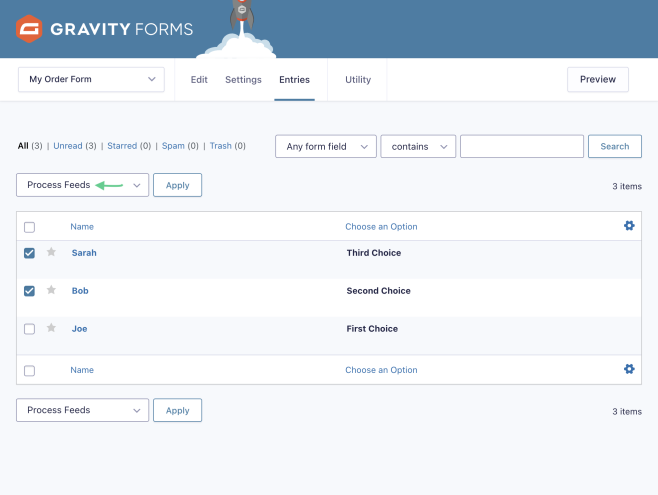Uncheck the Sarah entry checkbox
The image size is (658, 495).
tap(29, 253)
